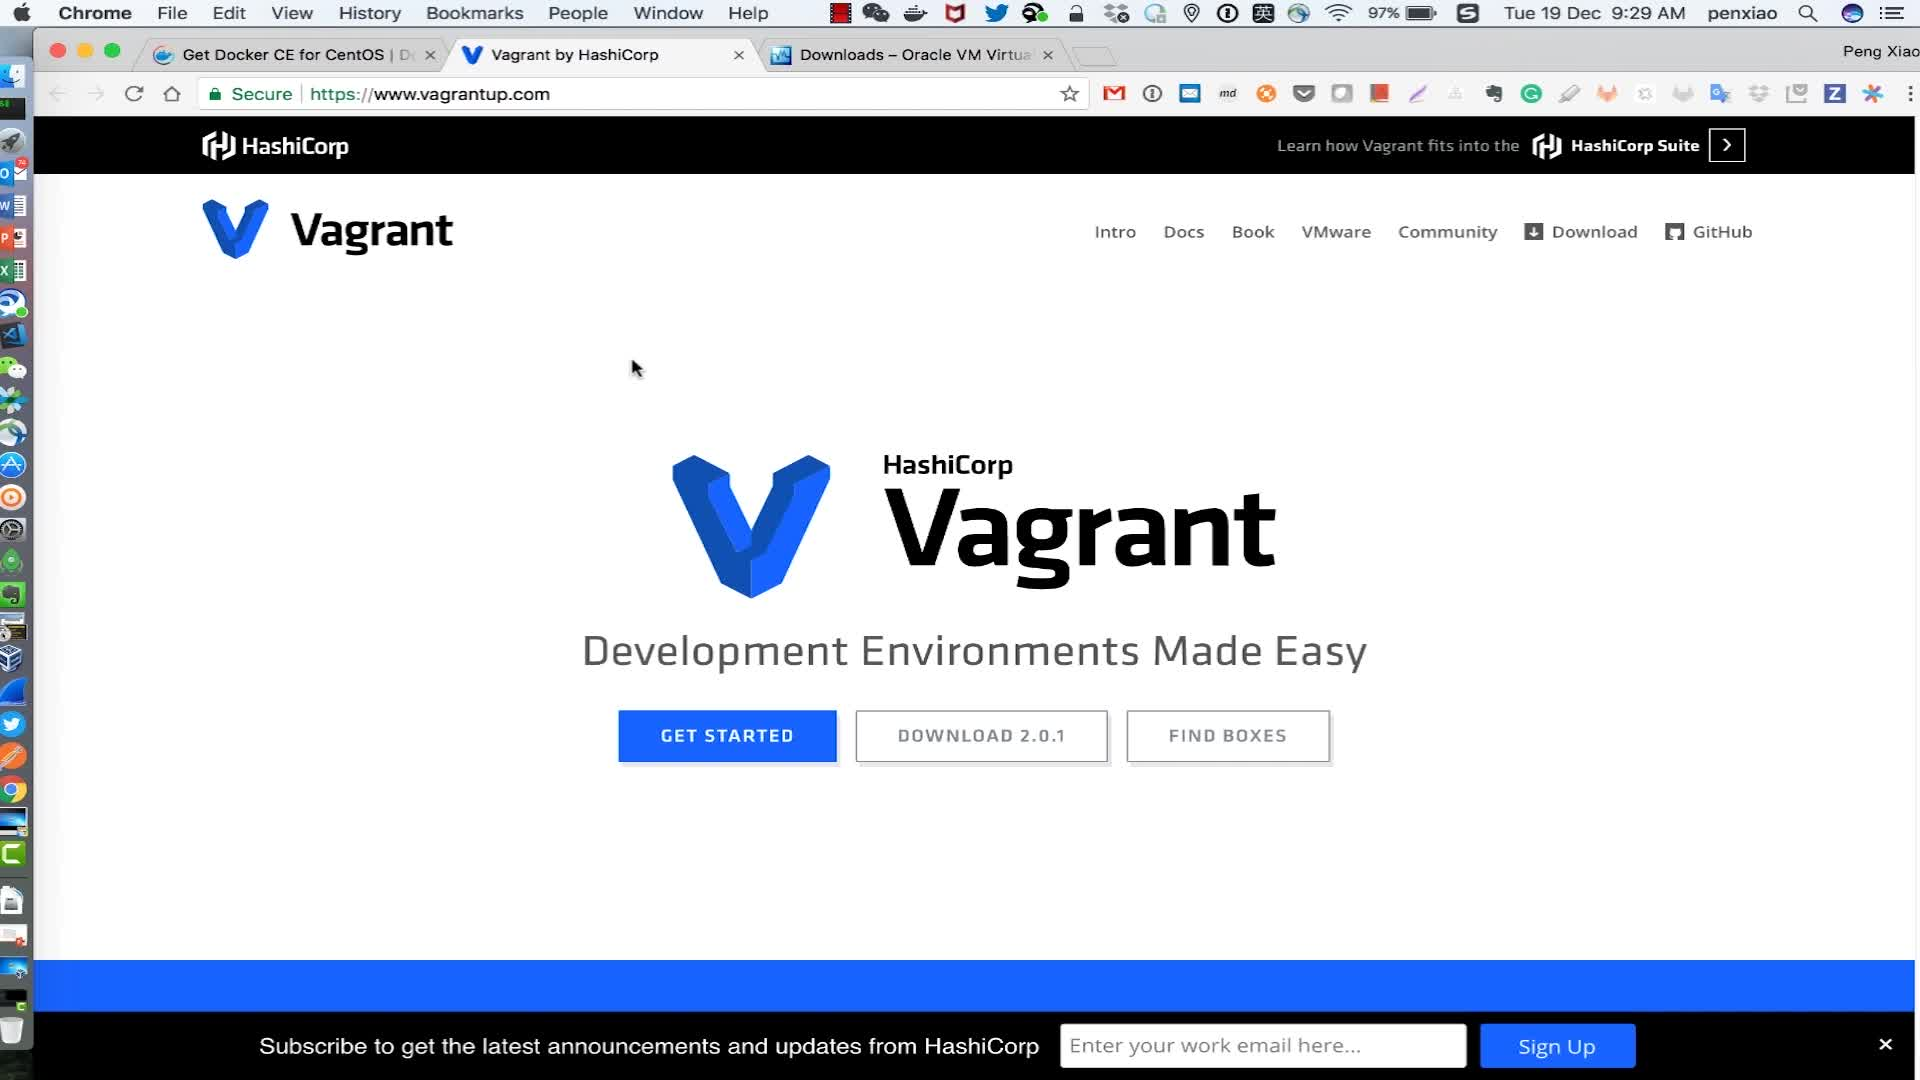The image size is (1920, 1080).
Task: Open Chrome's three-dot menu
Action: (1911, 93)
